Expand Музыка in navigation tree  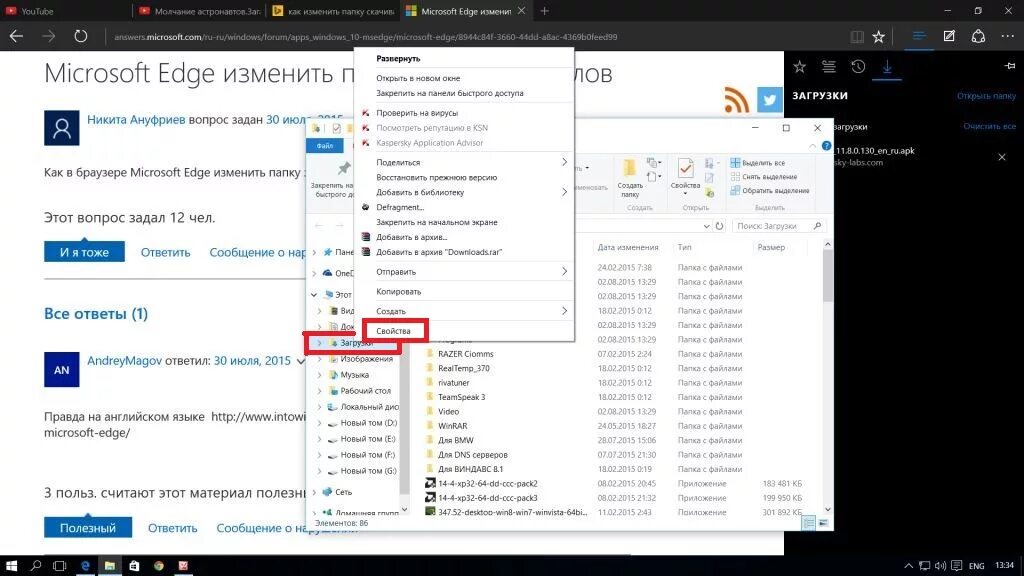pos(319,375)
